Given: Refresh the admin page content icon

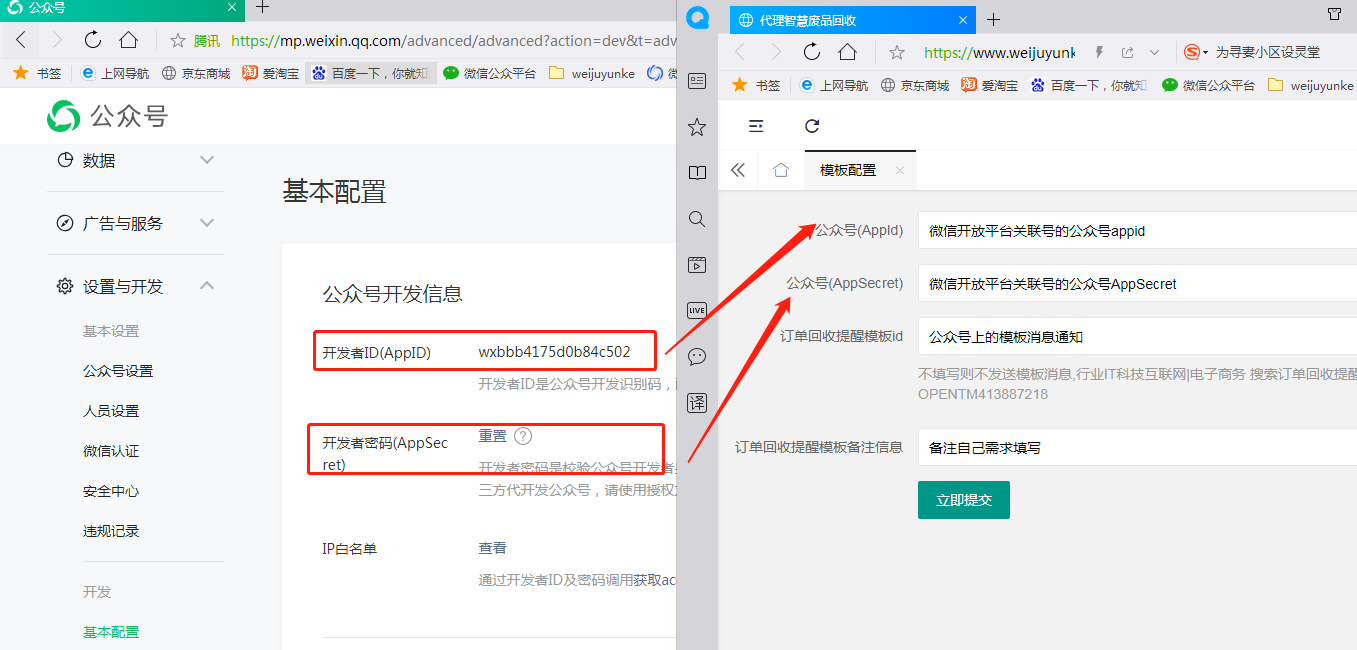Looking at the screenshot, I should pos(812,126).
